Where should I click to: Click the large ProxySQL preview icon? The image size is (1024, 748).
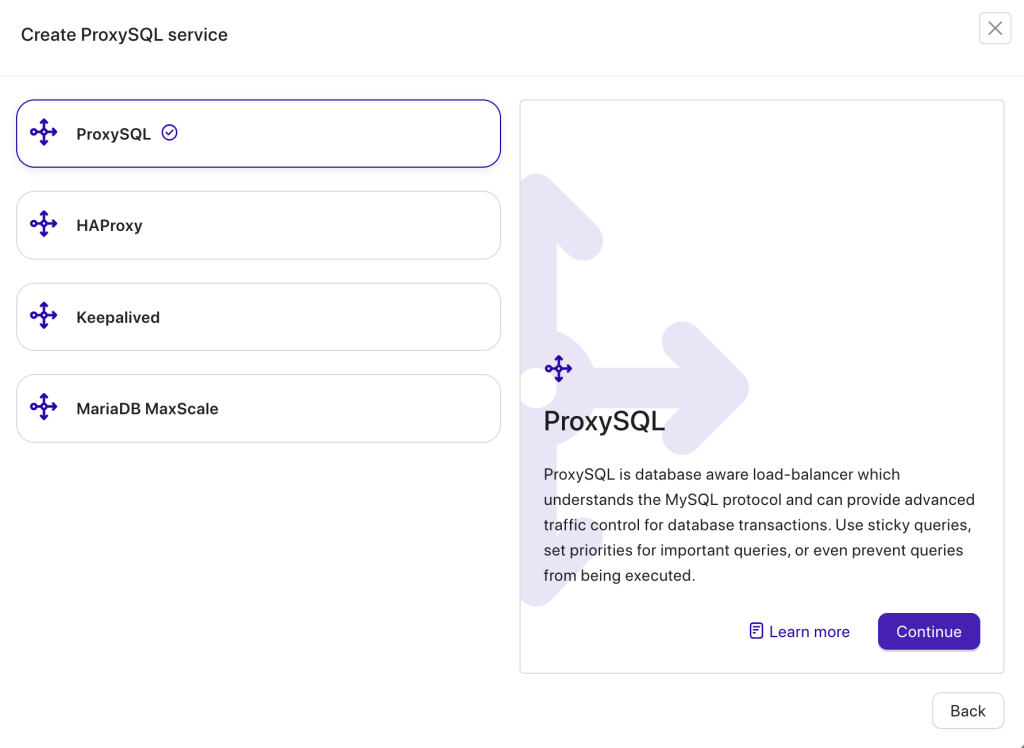click(558, 368)
